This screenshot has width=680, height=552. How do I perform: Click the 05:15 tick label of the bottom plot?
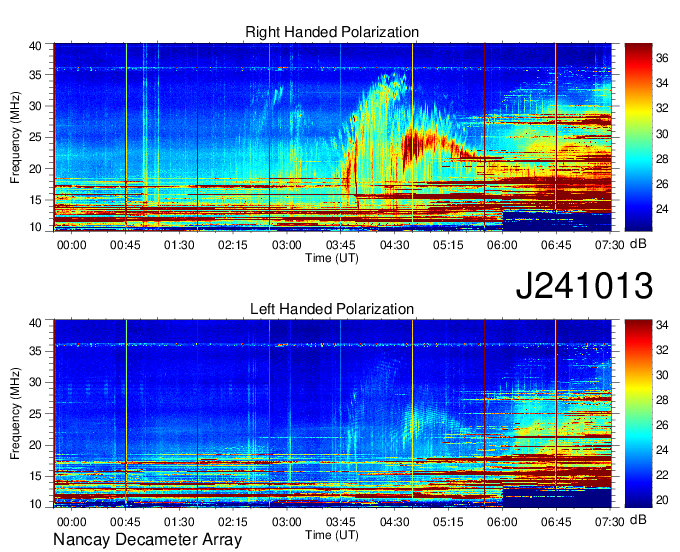point(448,522)
